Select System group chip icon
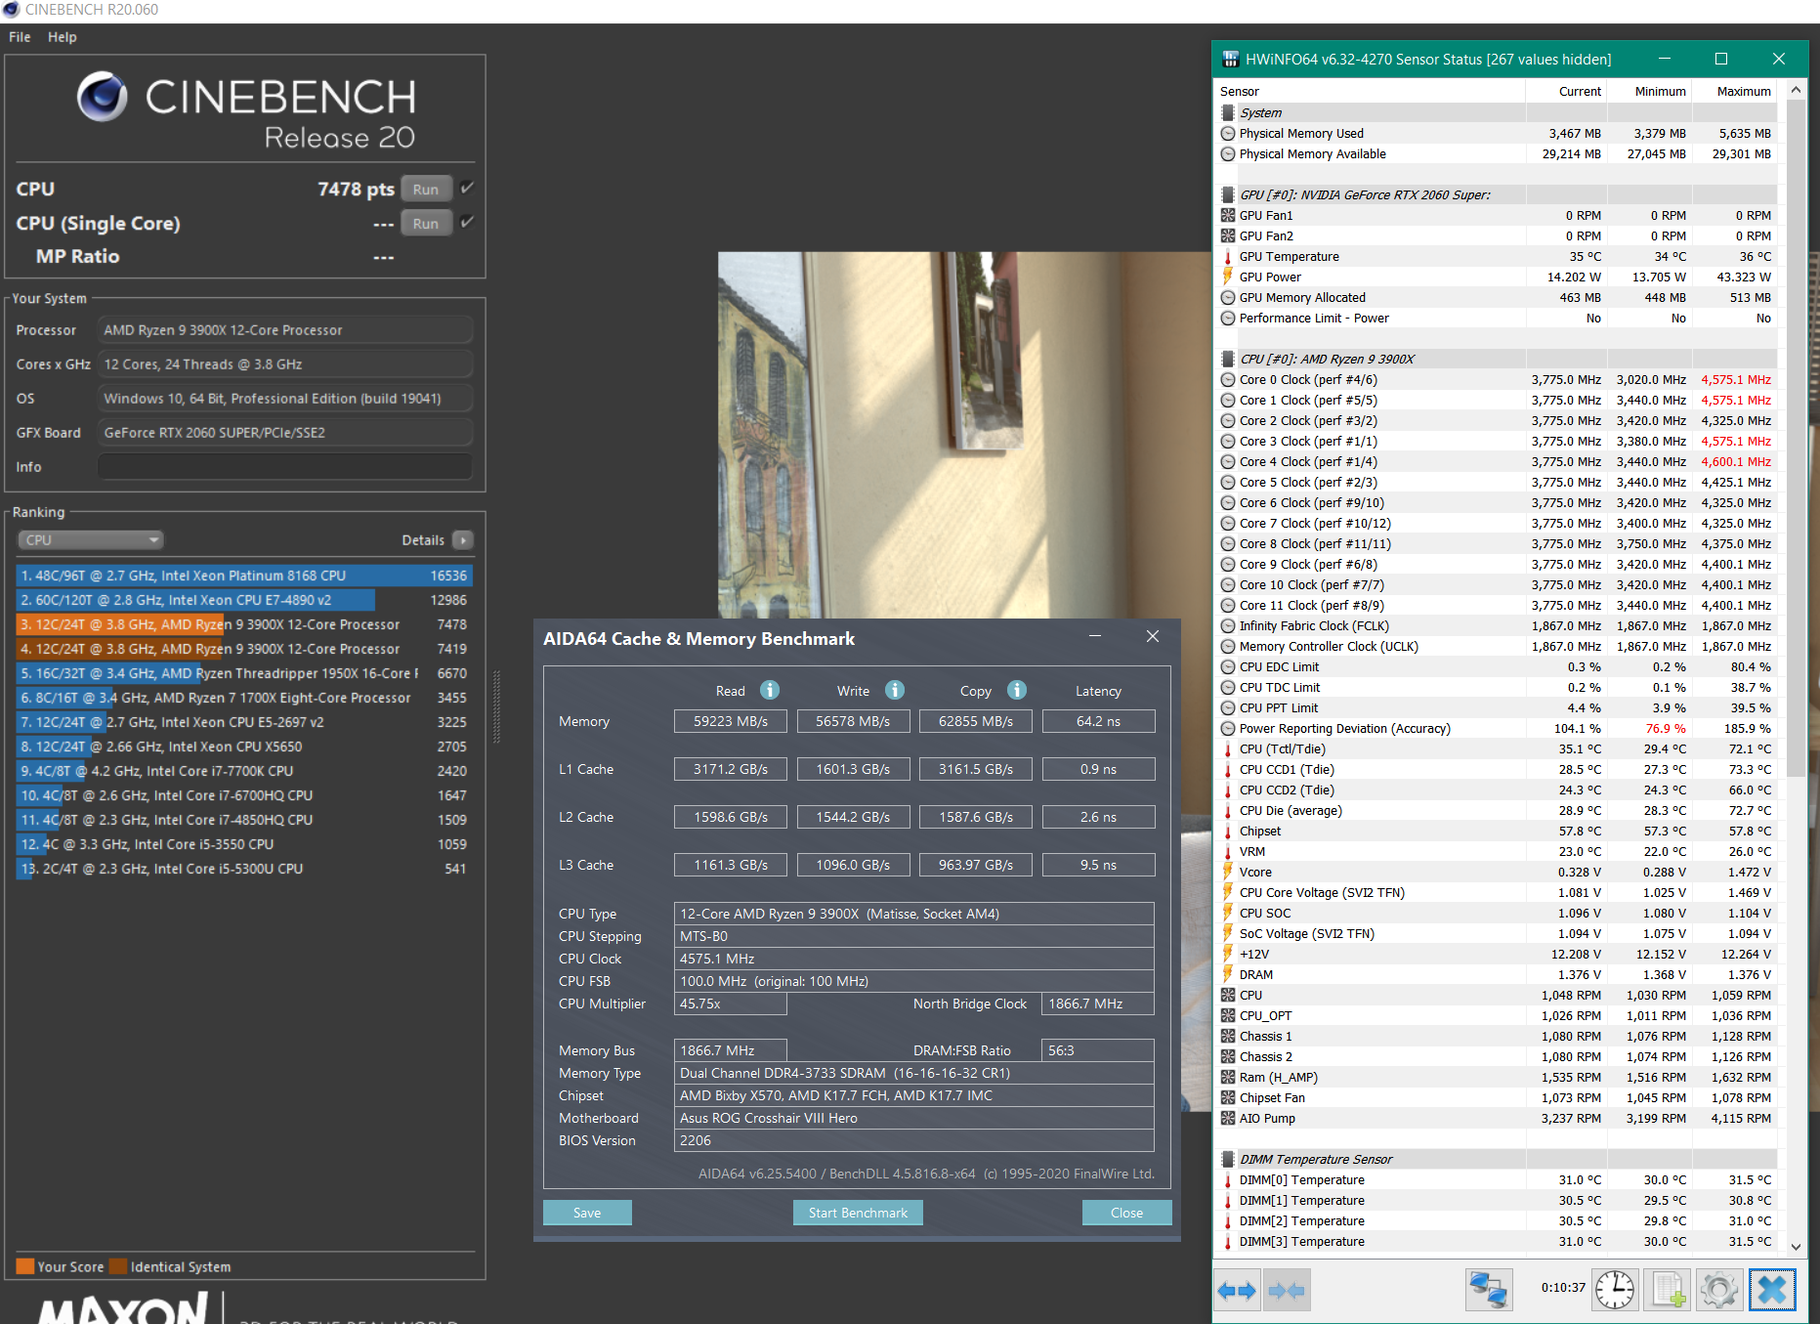Viewport: 1820px width, 1324px height. 1228,113
